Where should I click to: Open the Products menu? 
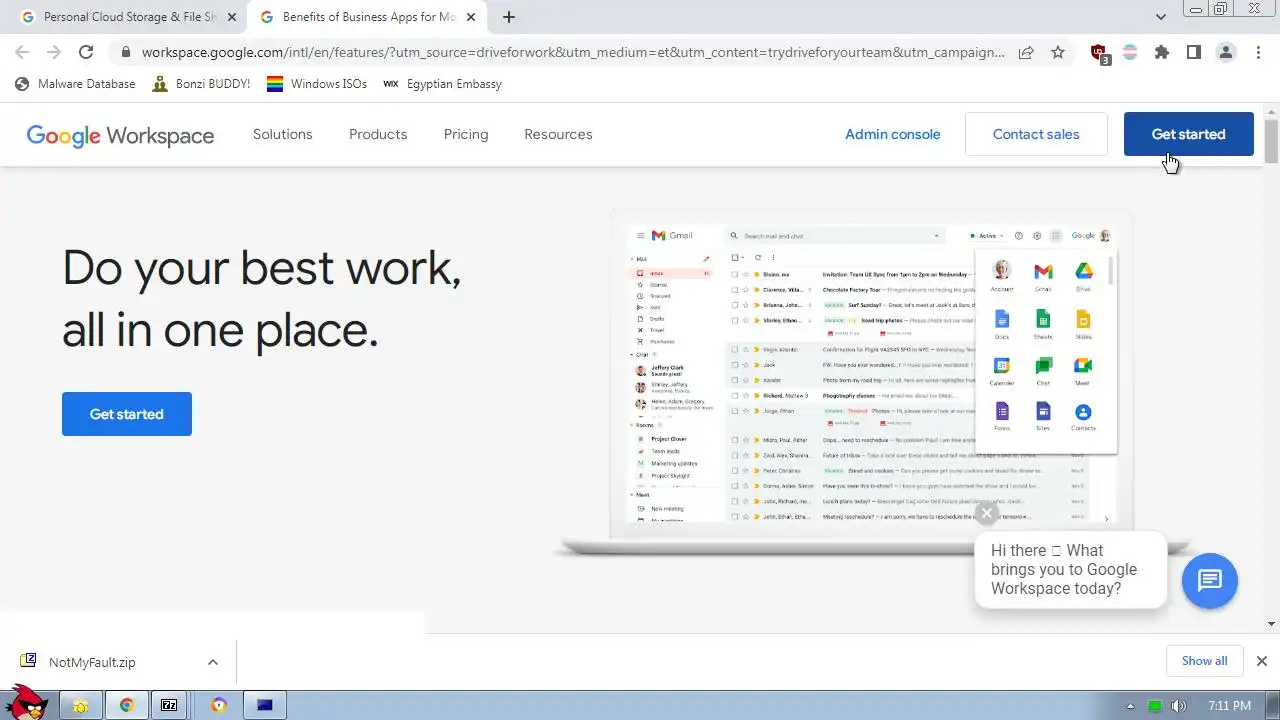378,134
